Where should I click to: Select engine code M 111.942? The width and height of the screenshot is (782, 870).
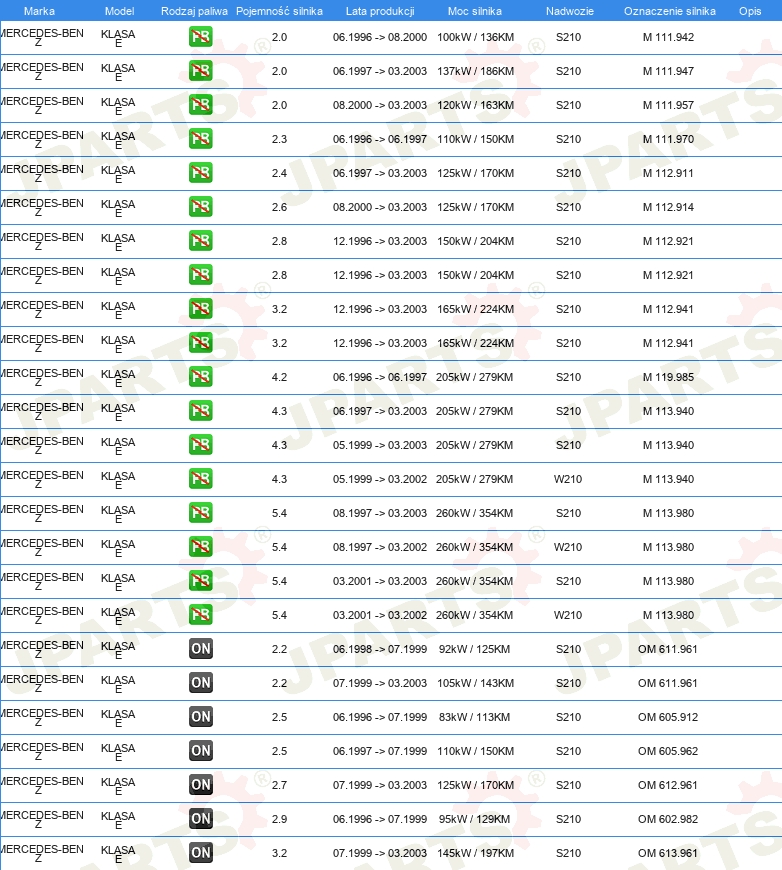pos(668,37)
